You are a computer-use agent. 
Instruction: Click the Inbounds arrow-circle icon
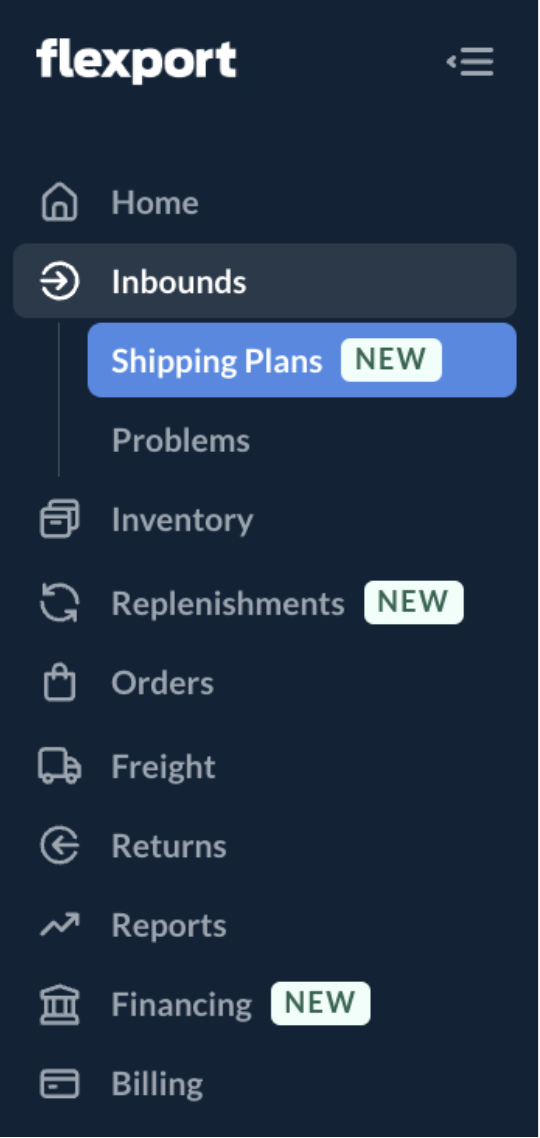60,281
